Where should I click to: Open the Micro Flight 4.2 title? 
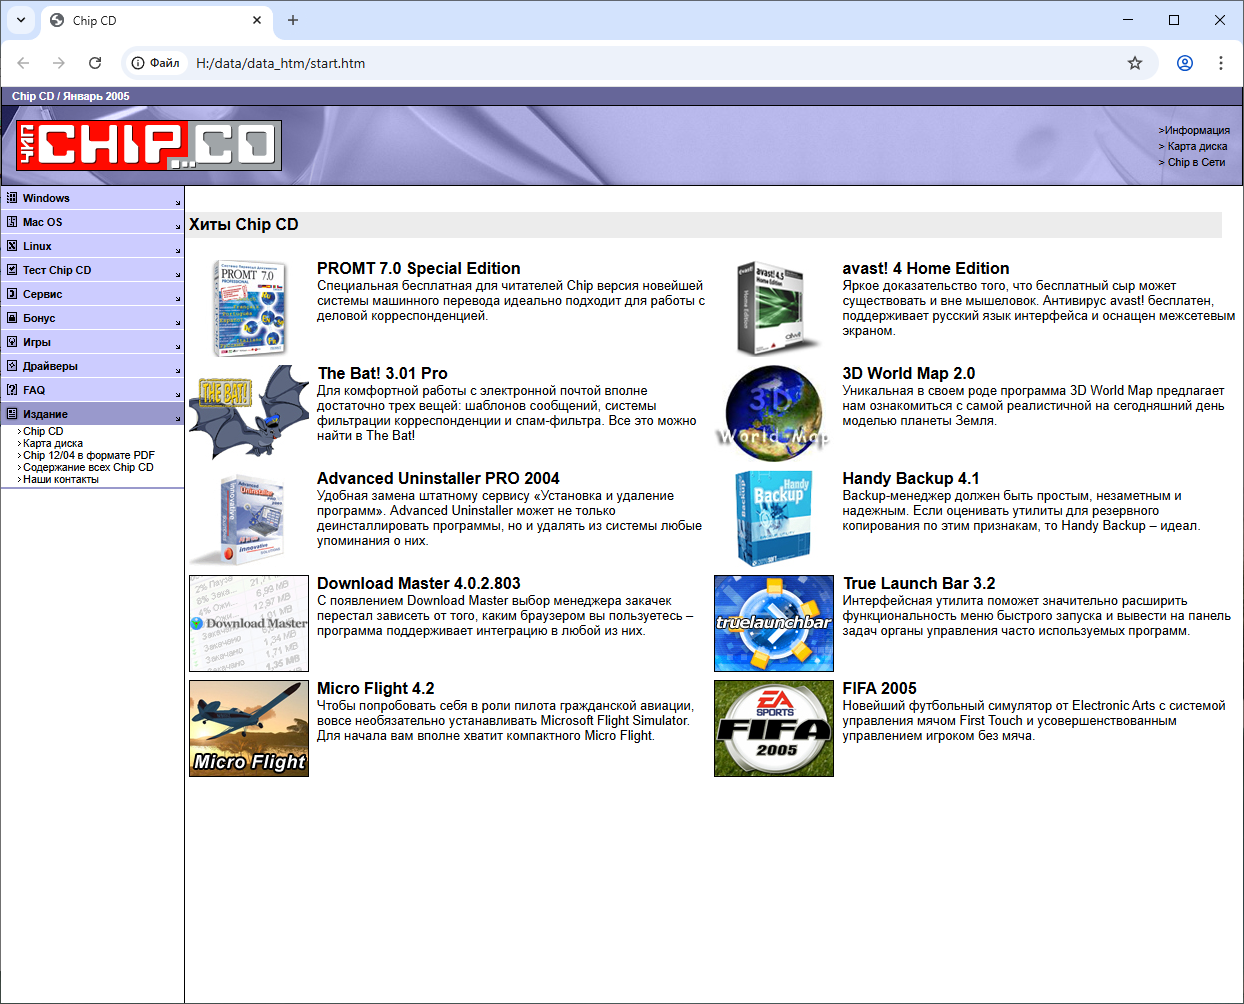376,688
